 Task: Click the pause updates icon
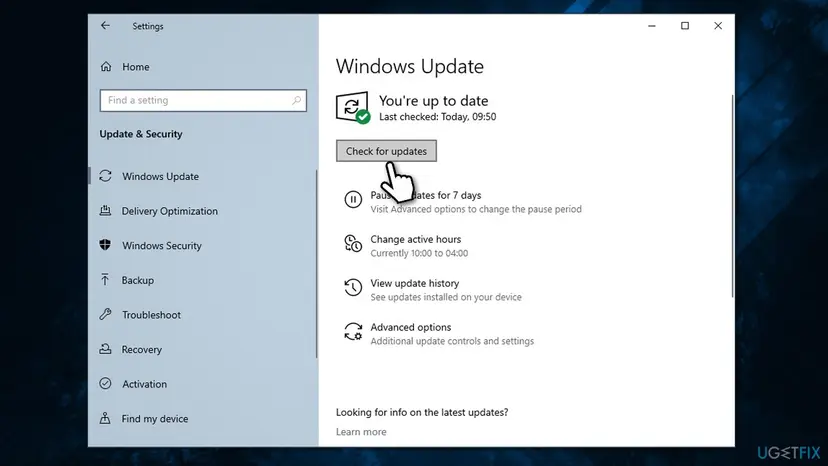(353, 199)
